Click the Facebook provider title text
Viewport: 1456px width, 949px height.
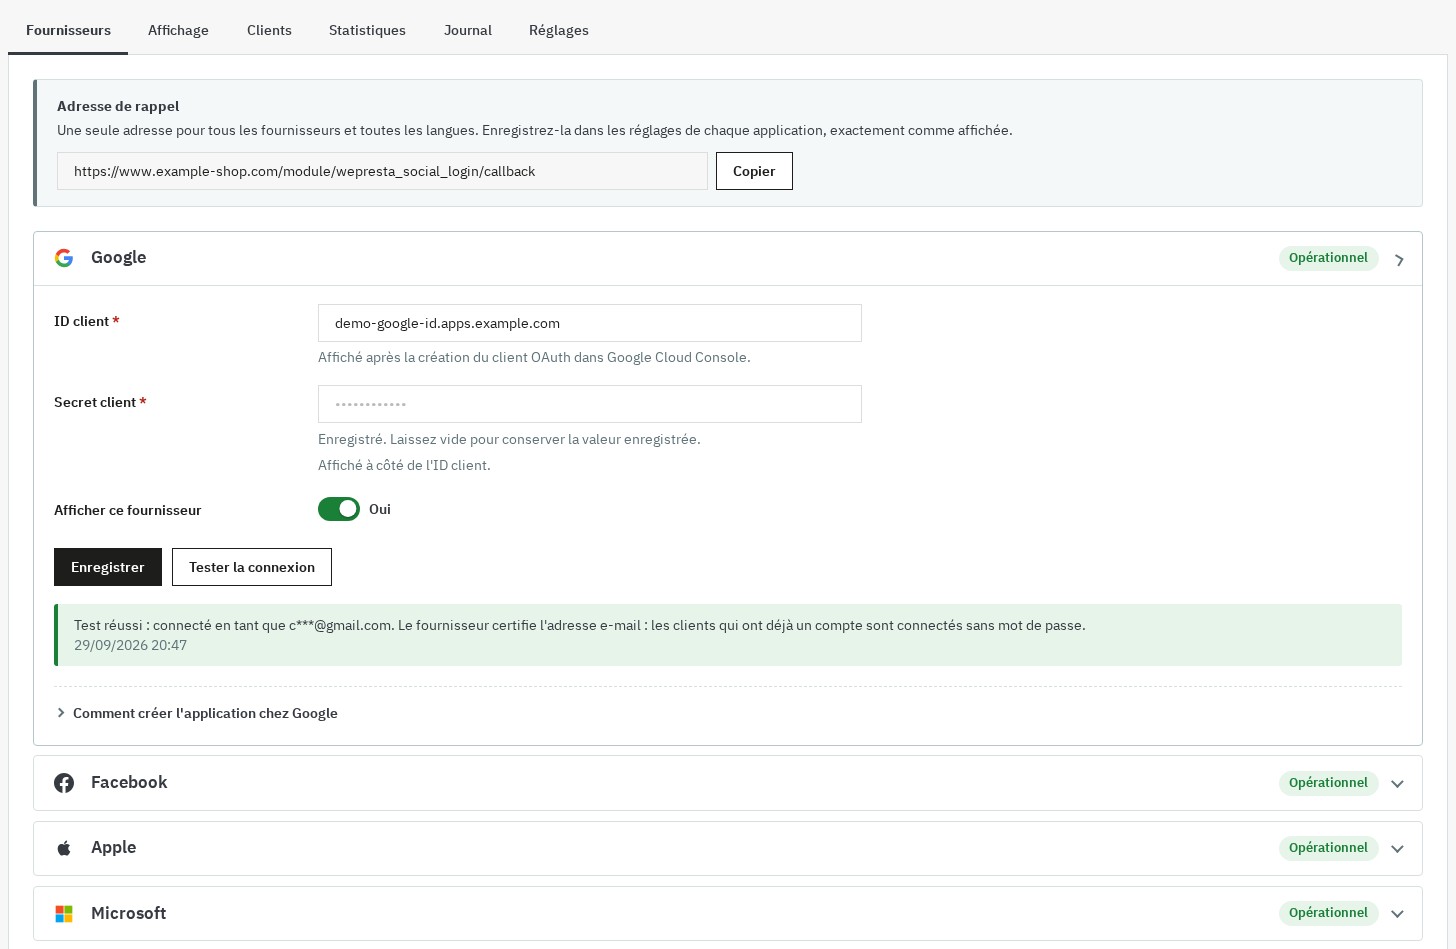[x=129, y=782]
